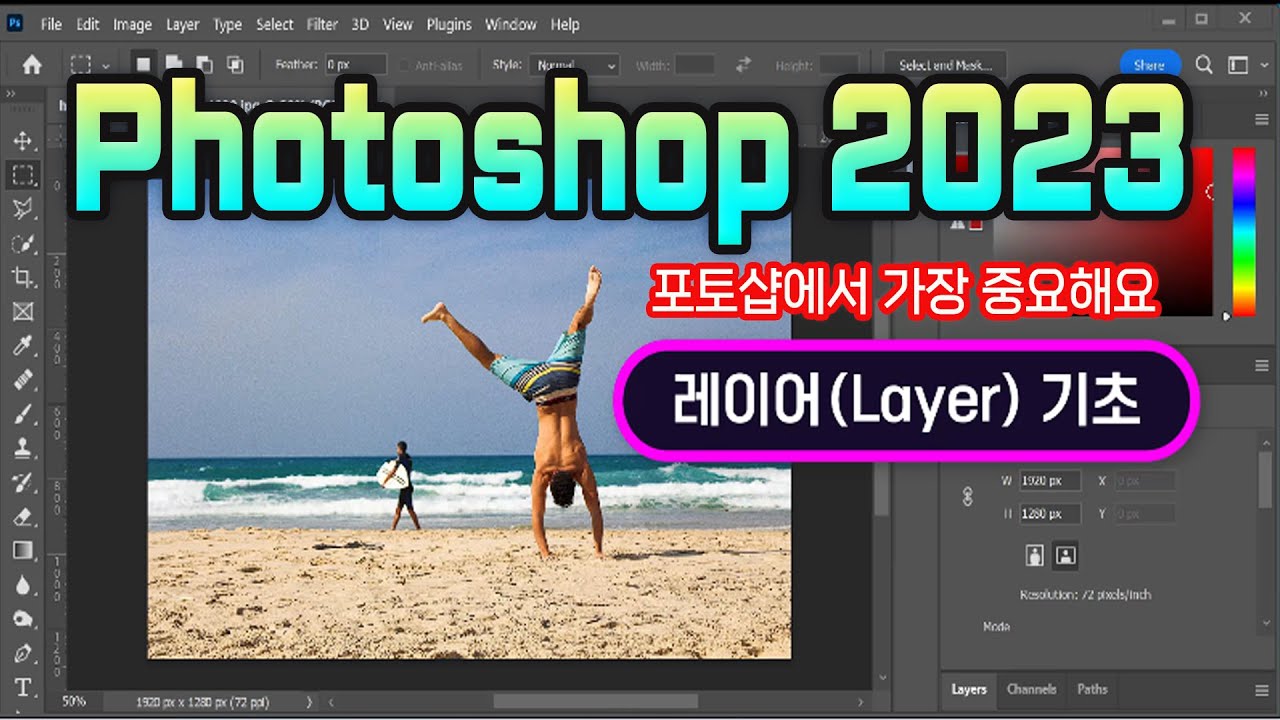Open the Style dropdown

click(x=574, y=65)
